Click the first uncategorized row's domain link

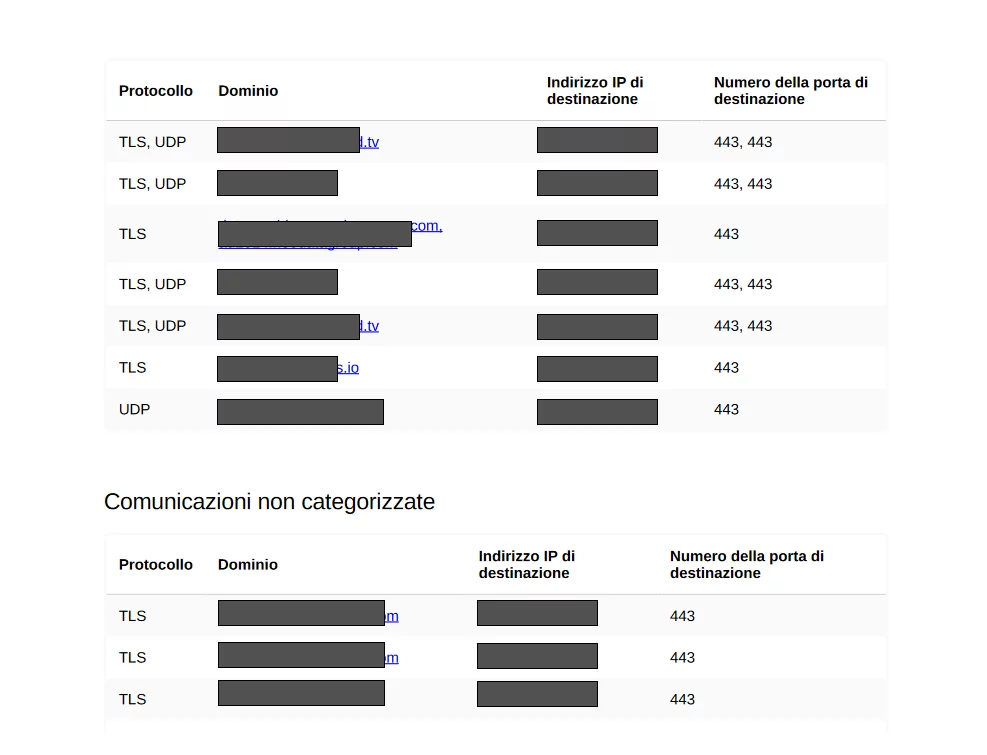(x=392, y=616)
